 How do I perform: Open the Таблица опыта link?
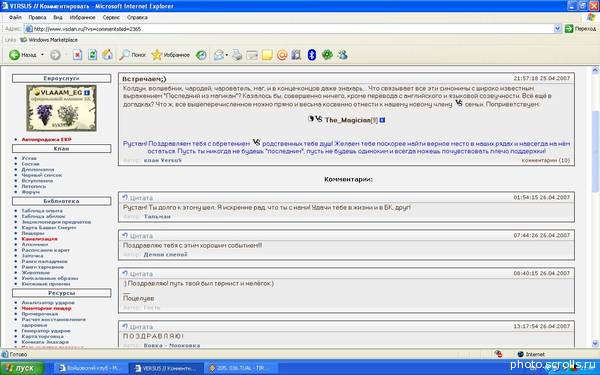pos(42,211)
